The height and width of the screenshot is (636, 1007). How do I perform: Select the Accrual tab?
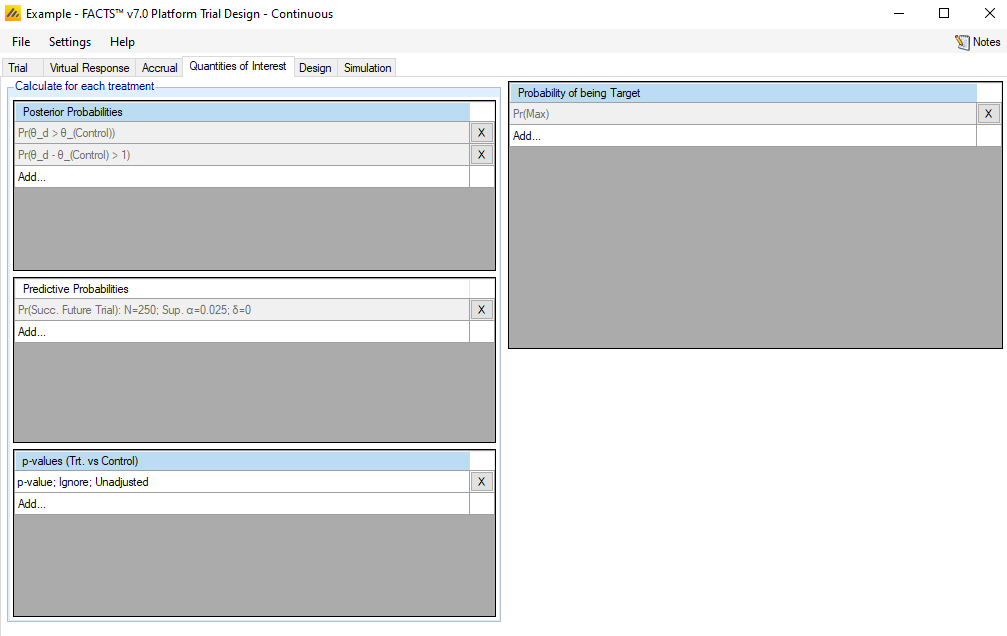click(x=159, y=68)
